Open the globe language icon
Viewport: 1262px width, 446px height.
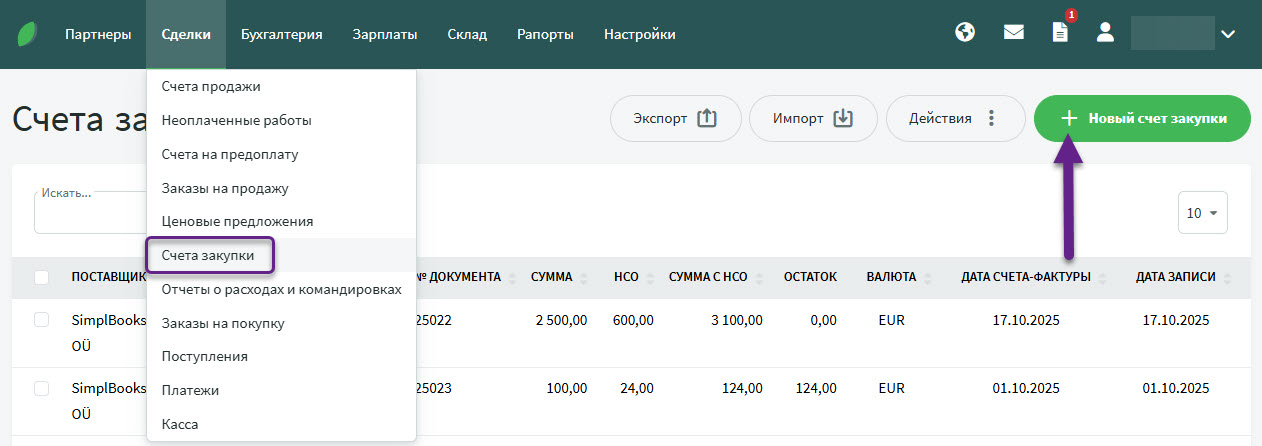pos(964,33)
